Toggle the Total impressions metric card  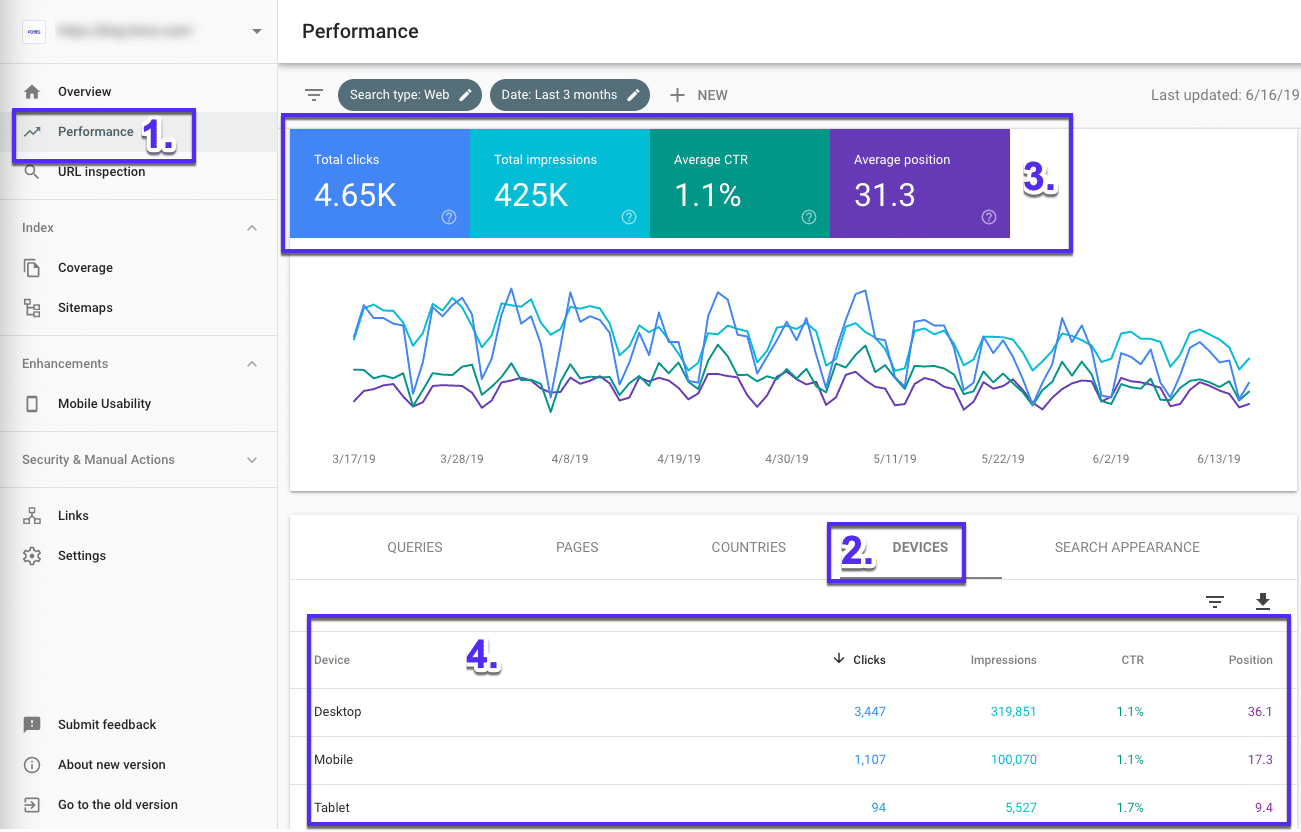click(x=560, y=183)
